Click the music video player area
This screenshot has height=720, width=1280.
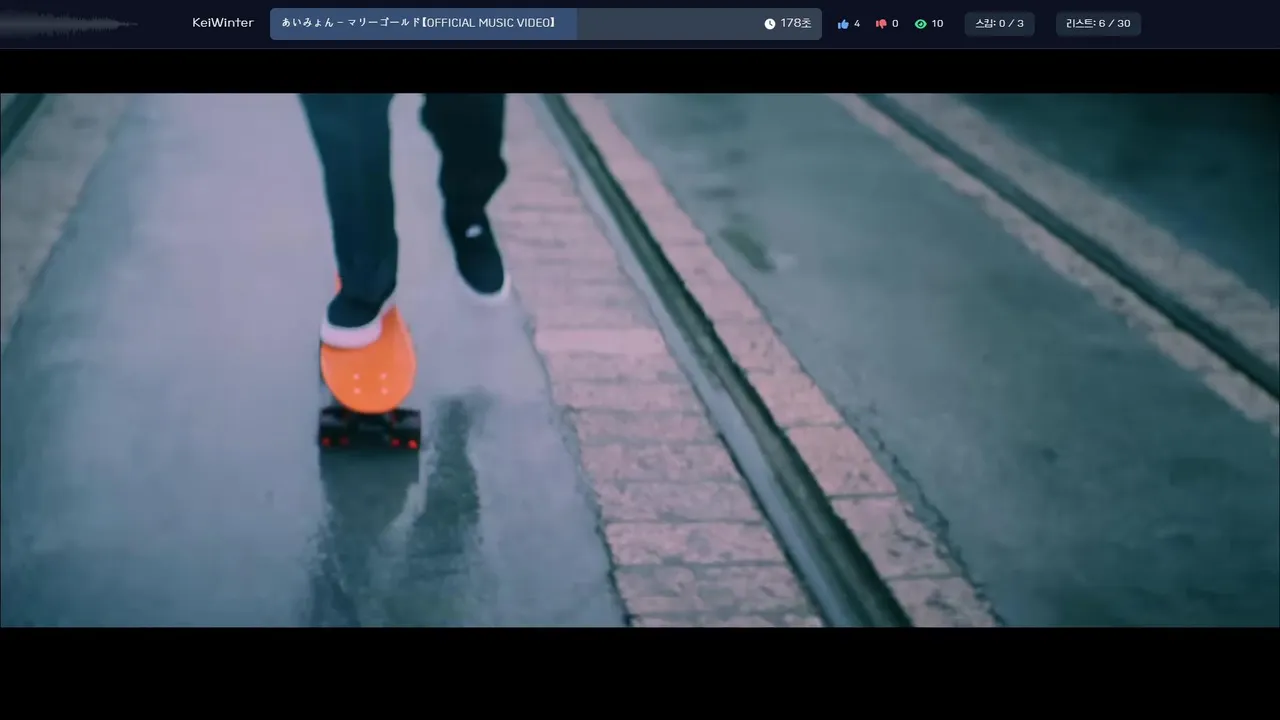tap(640, 360)
